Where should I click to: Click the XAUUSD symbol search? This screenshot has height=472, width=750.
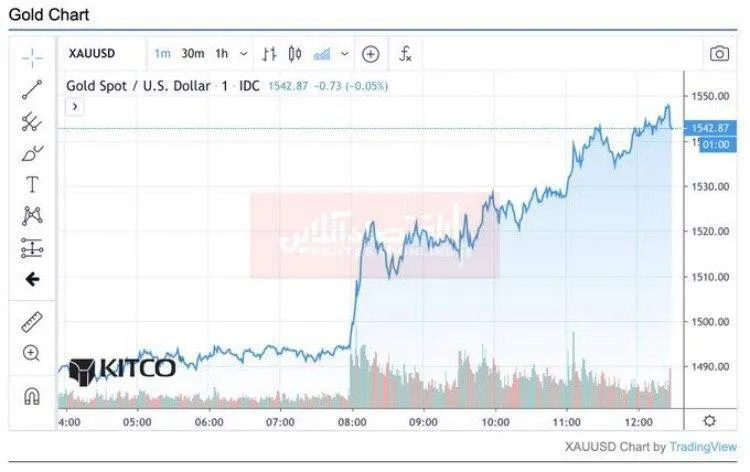[x=92, y=53]
